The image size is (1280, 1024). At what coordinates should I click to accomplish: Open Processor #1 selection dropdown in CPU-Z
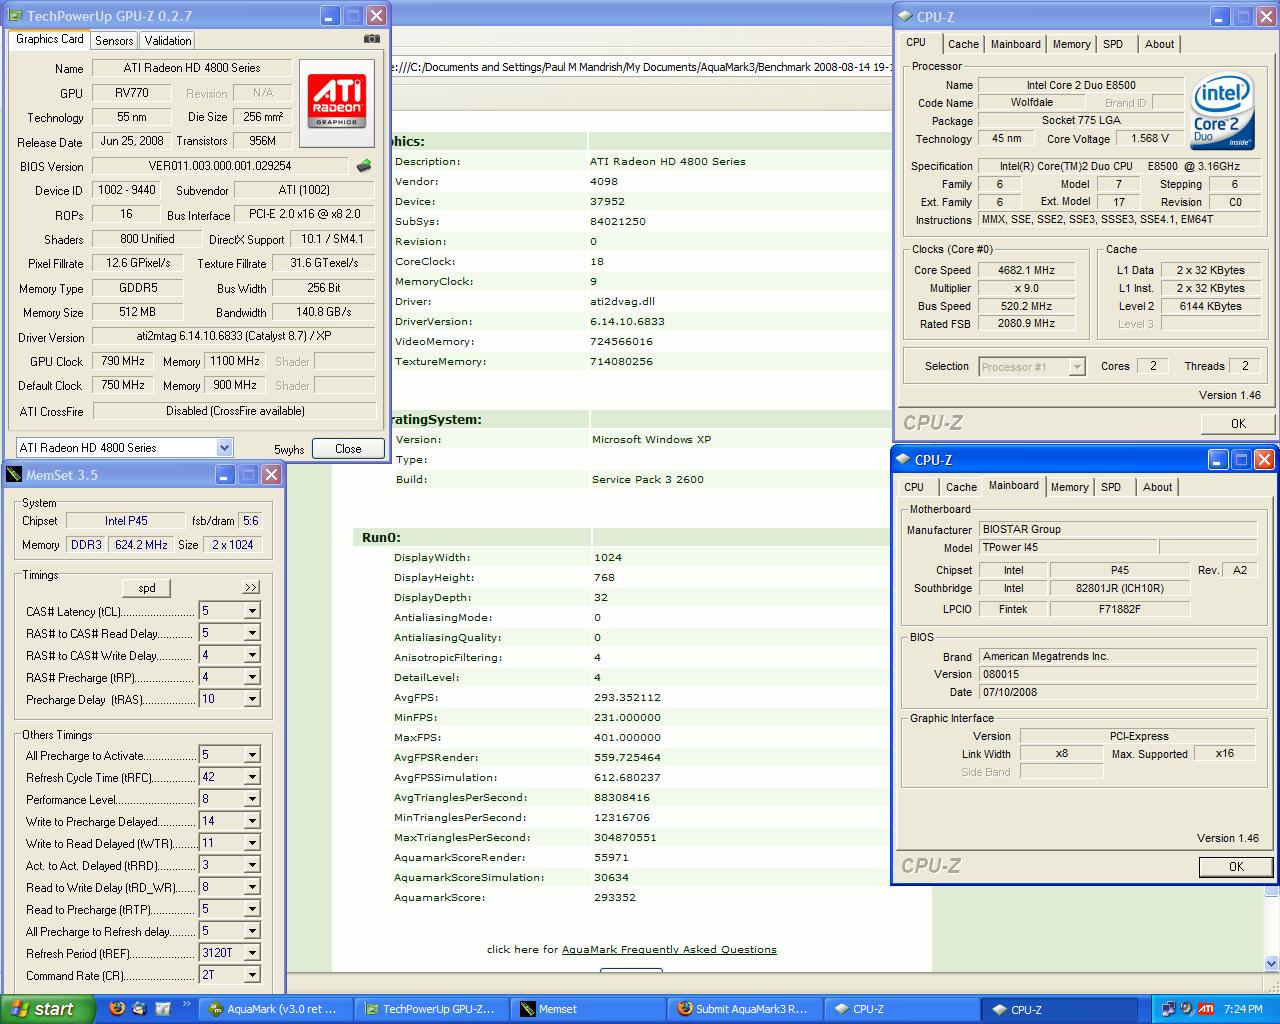tap(1077, 367)
